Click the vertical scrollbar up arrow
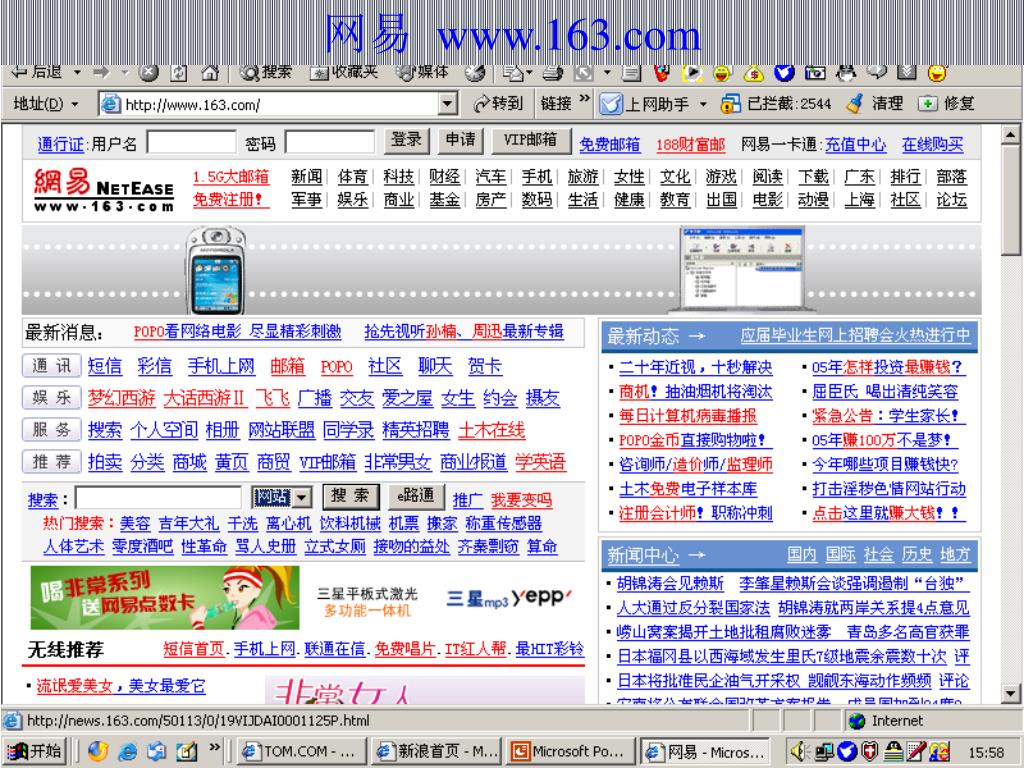 coord(1010,135)
